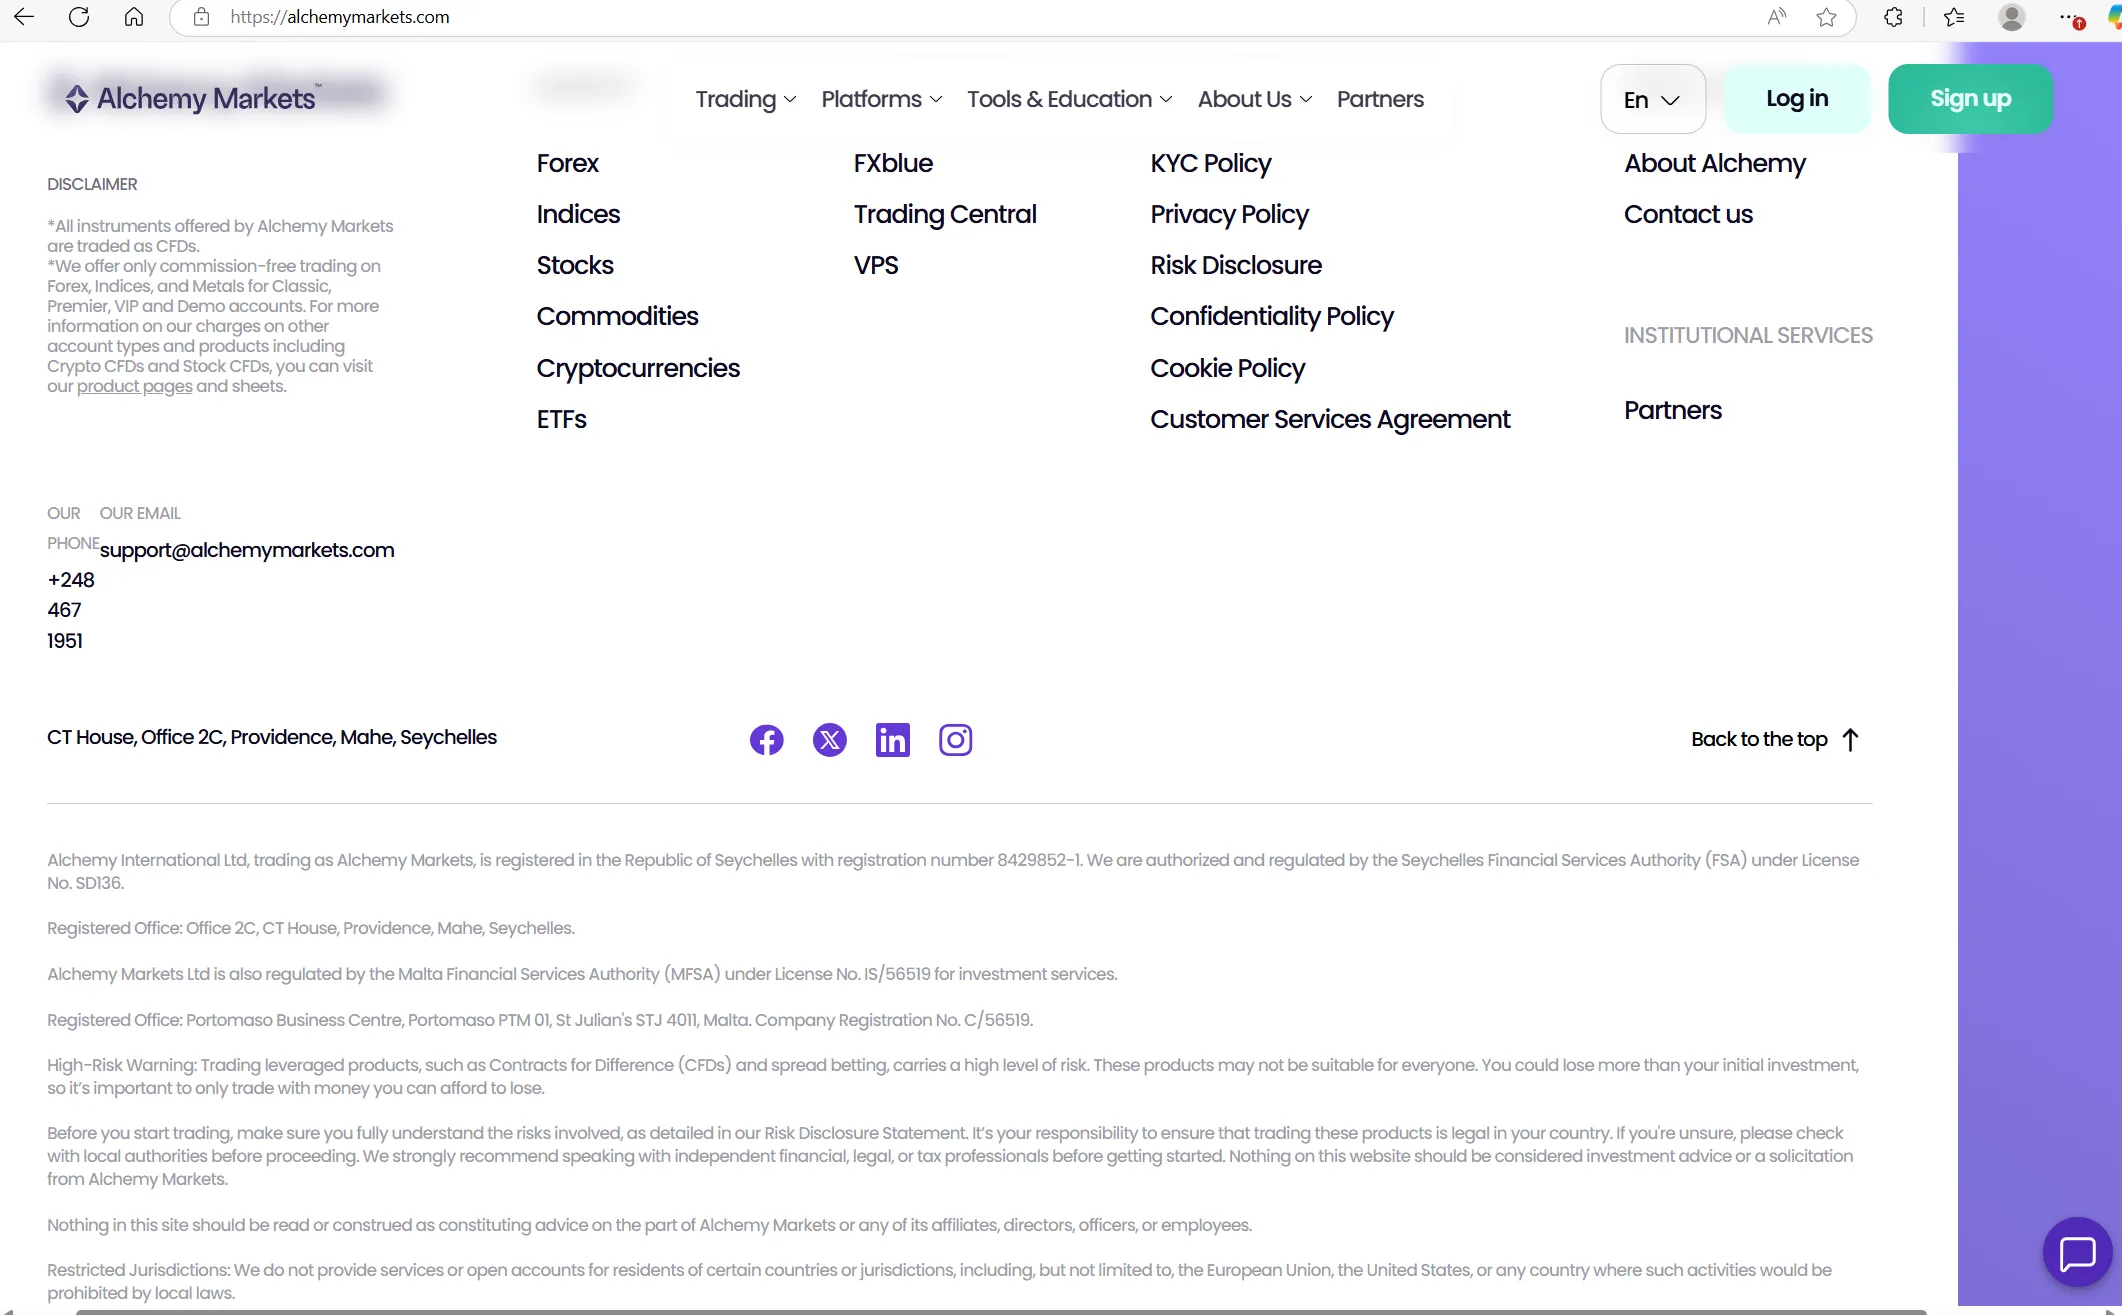The image size is (2122, 1315).
Task: Open Alchemy Markets Instagram page
Action: tap(956, 740)
